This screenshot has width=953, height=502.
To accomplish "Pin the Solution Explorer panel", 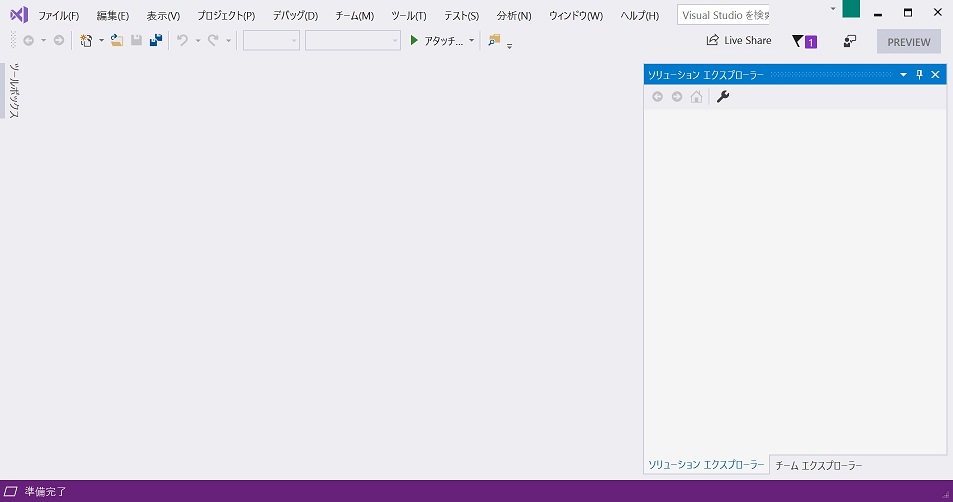I will click(x=920, y=74).
